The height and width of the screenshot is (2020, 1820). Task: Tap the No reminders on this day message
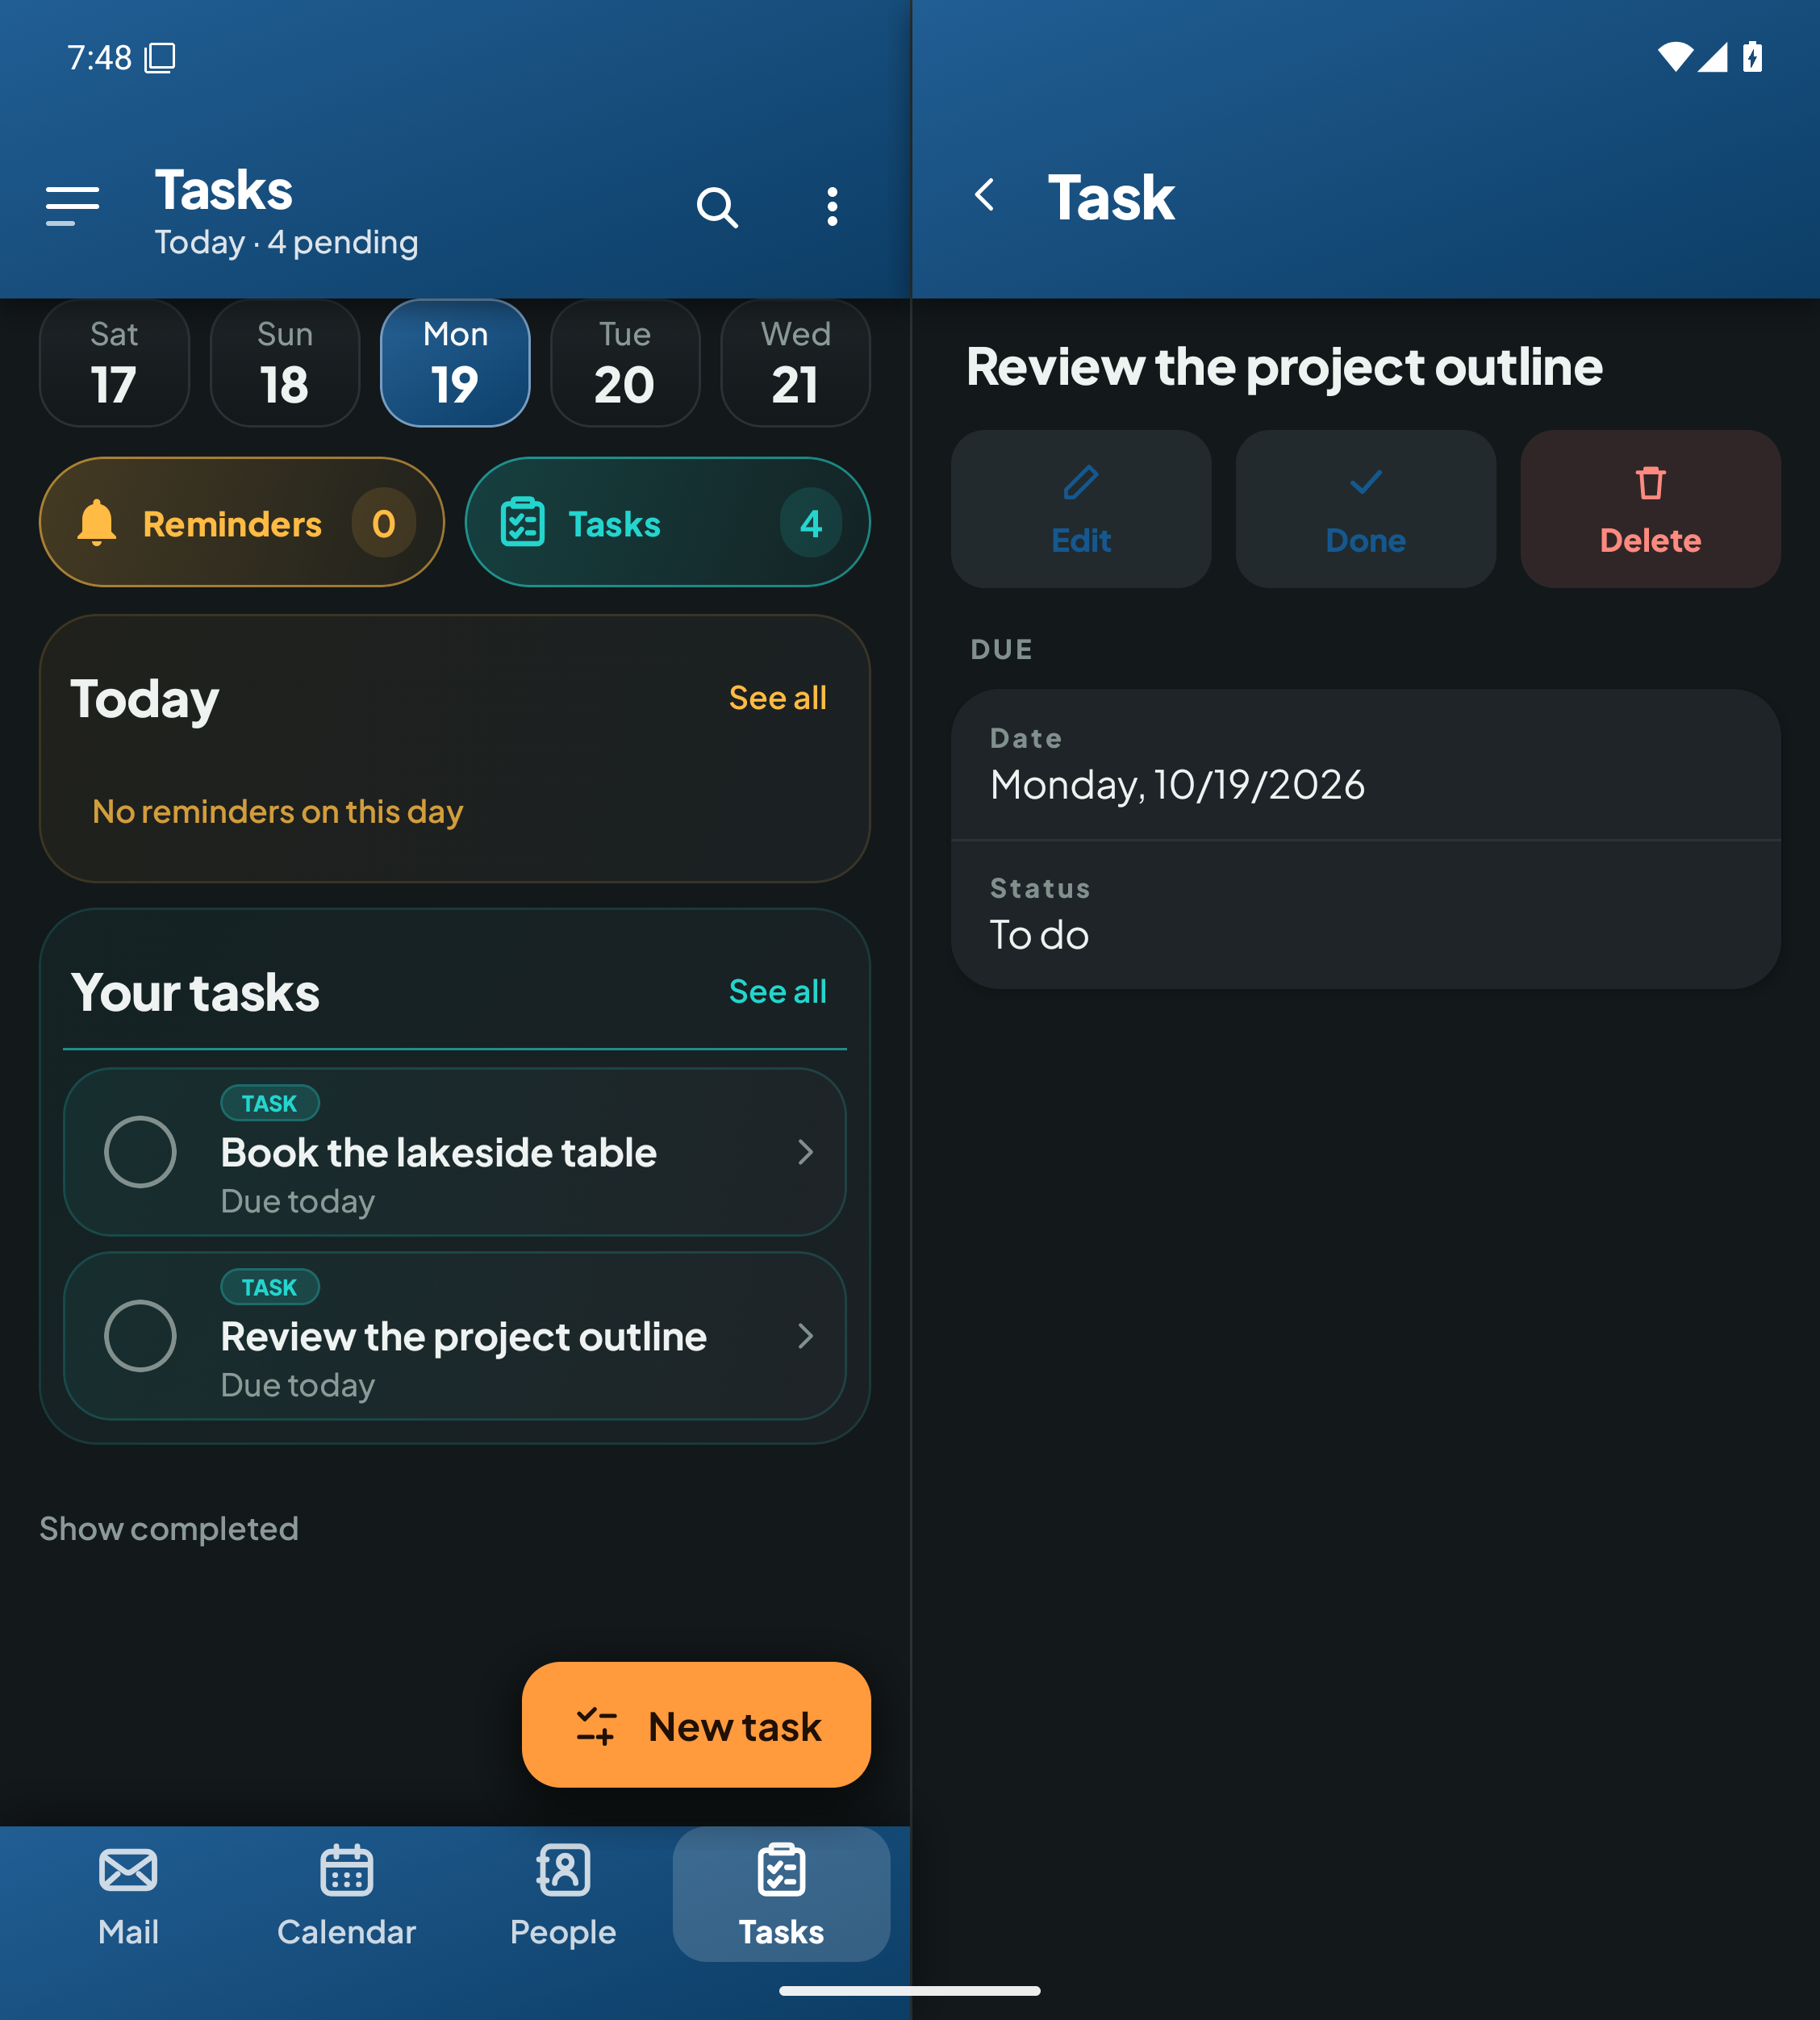point(277,811)
